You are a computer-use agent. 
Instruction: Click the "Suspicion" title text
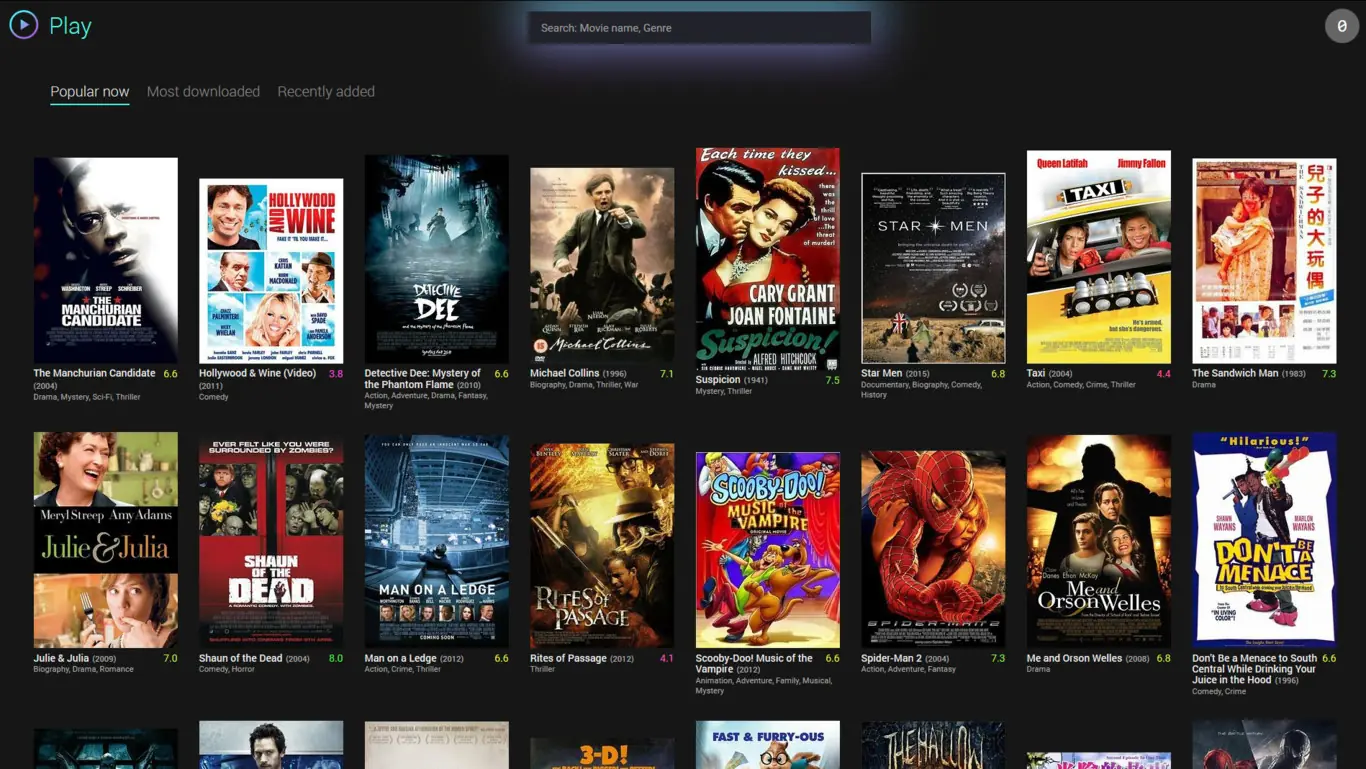point(718,380)
